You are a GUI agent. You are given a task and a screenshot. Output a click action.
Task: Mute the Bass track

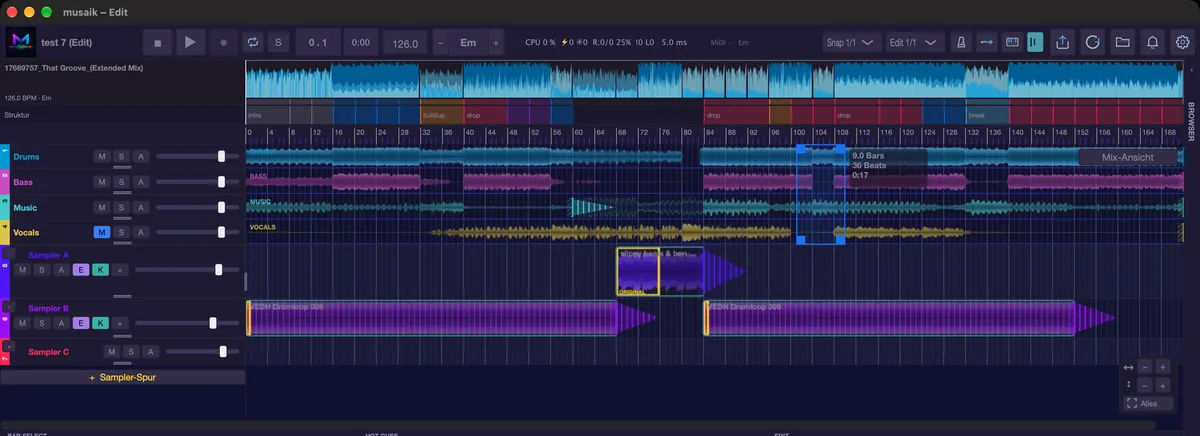[x=101, y=182]
